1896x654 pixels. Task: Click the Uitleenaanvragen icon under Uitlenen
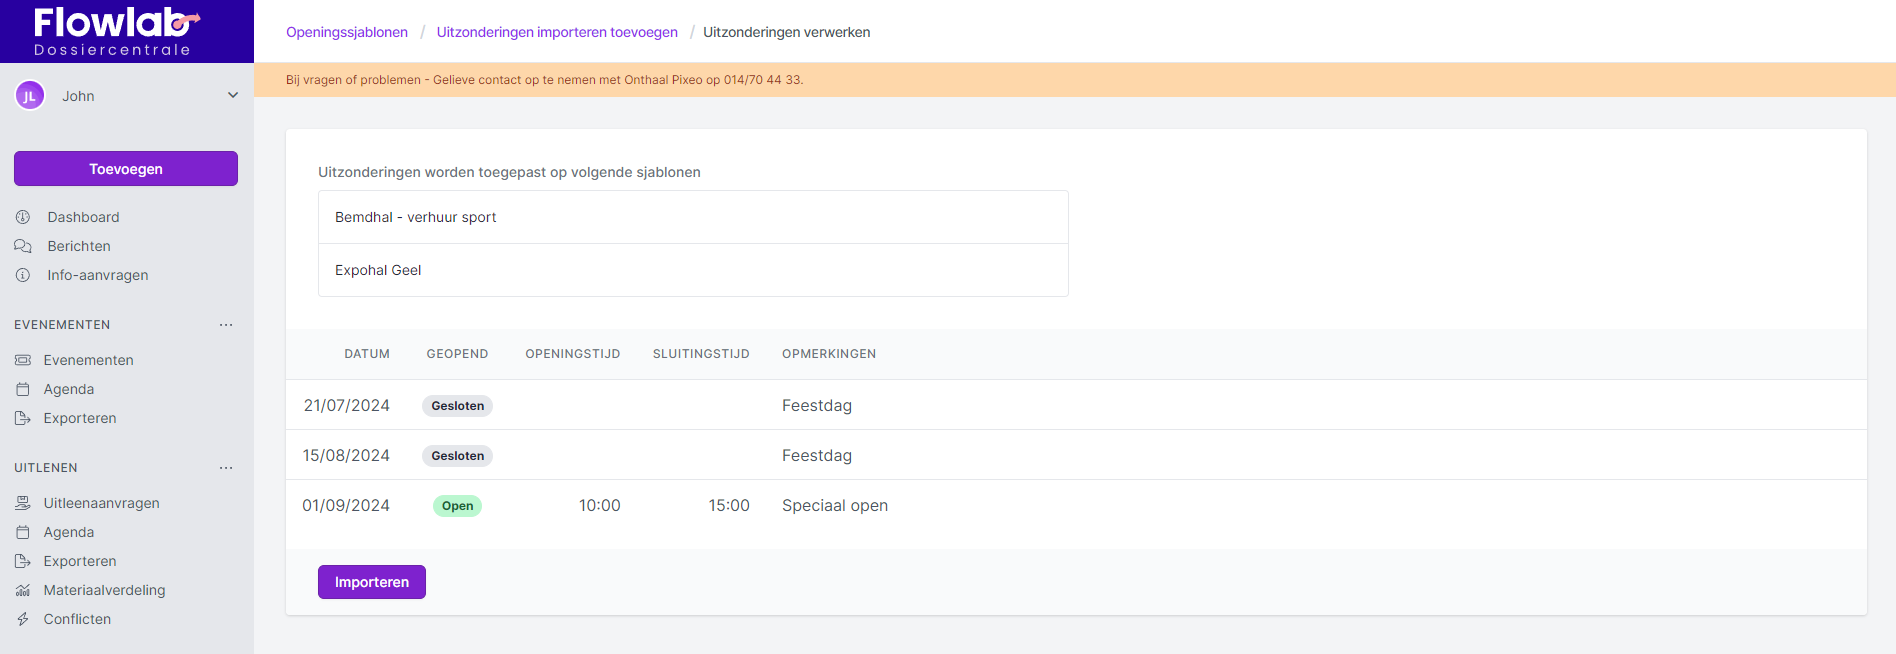click(x=23, y=503)
